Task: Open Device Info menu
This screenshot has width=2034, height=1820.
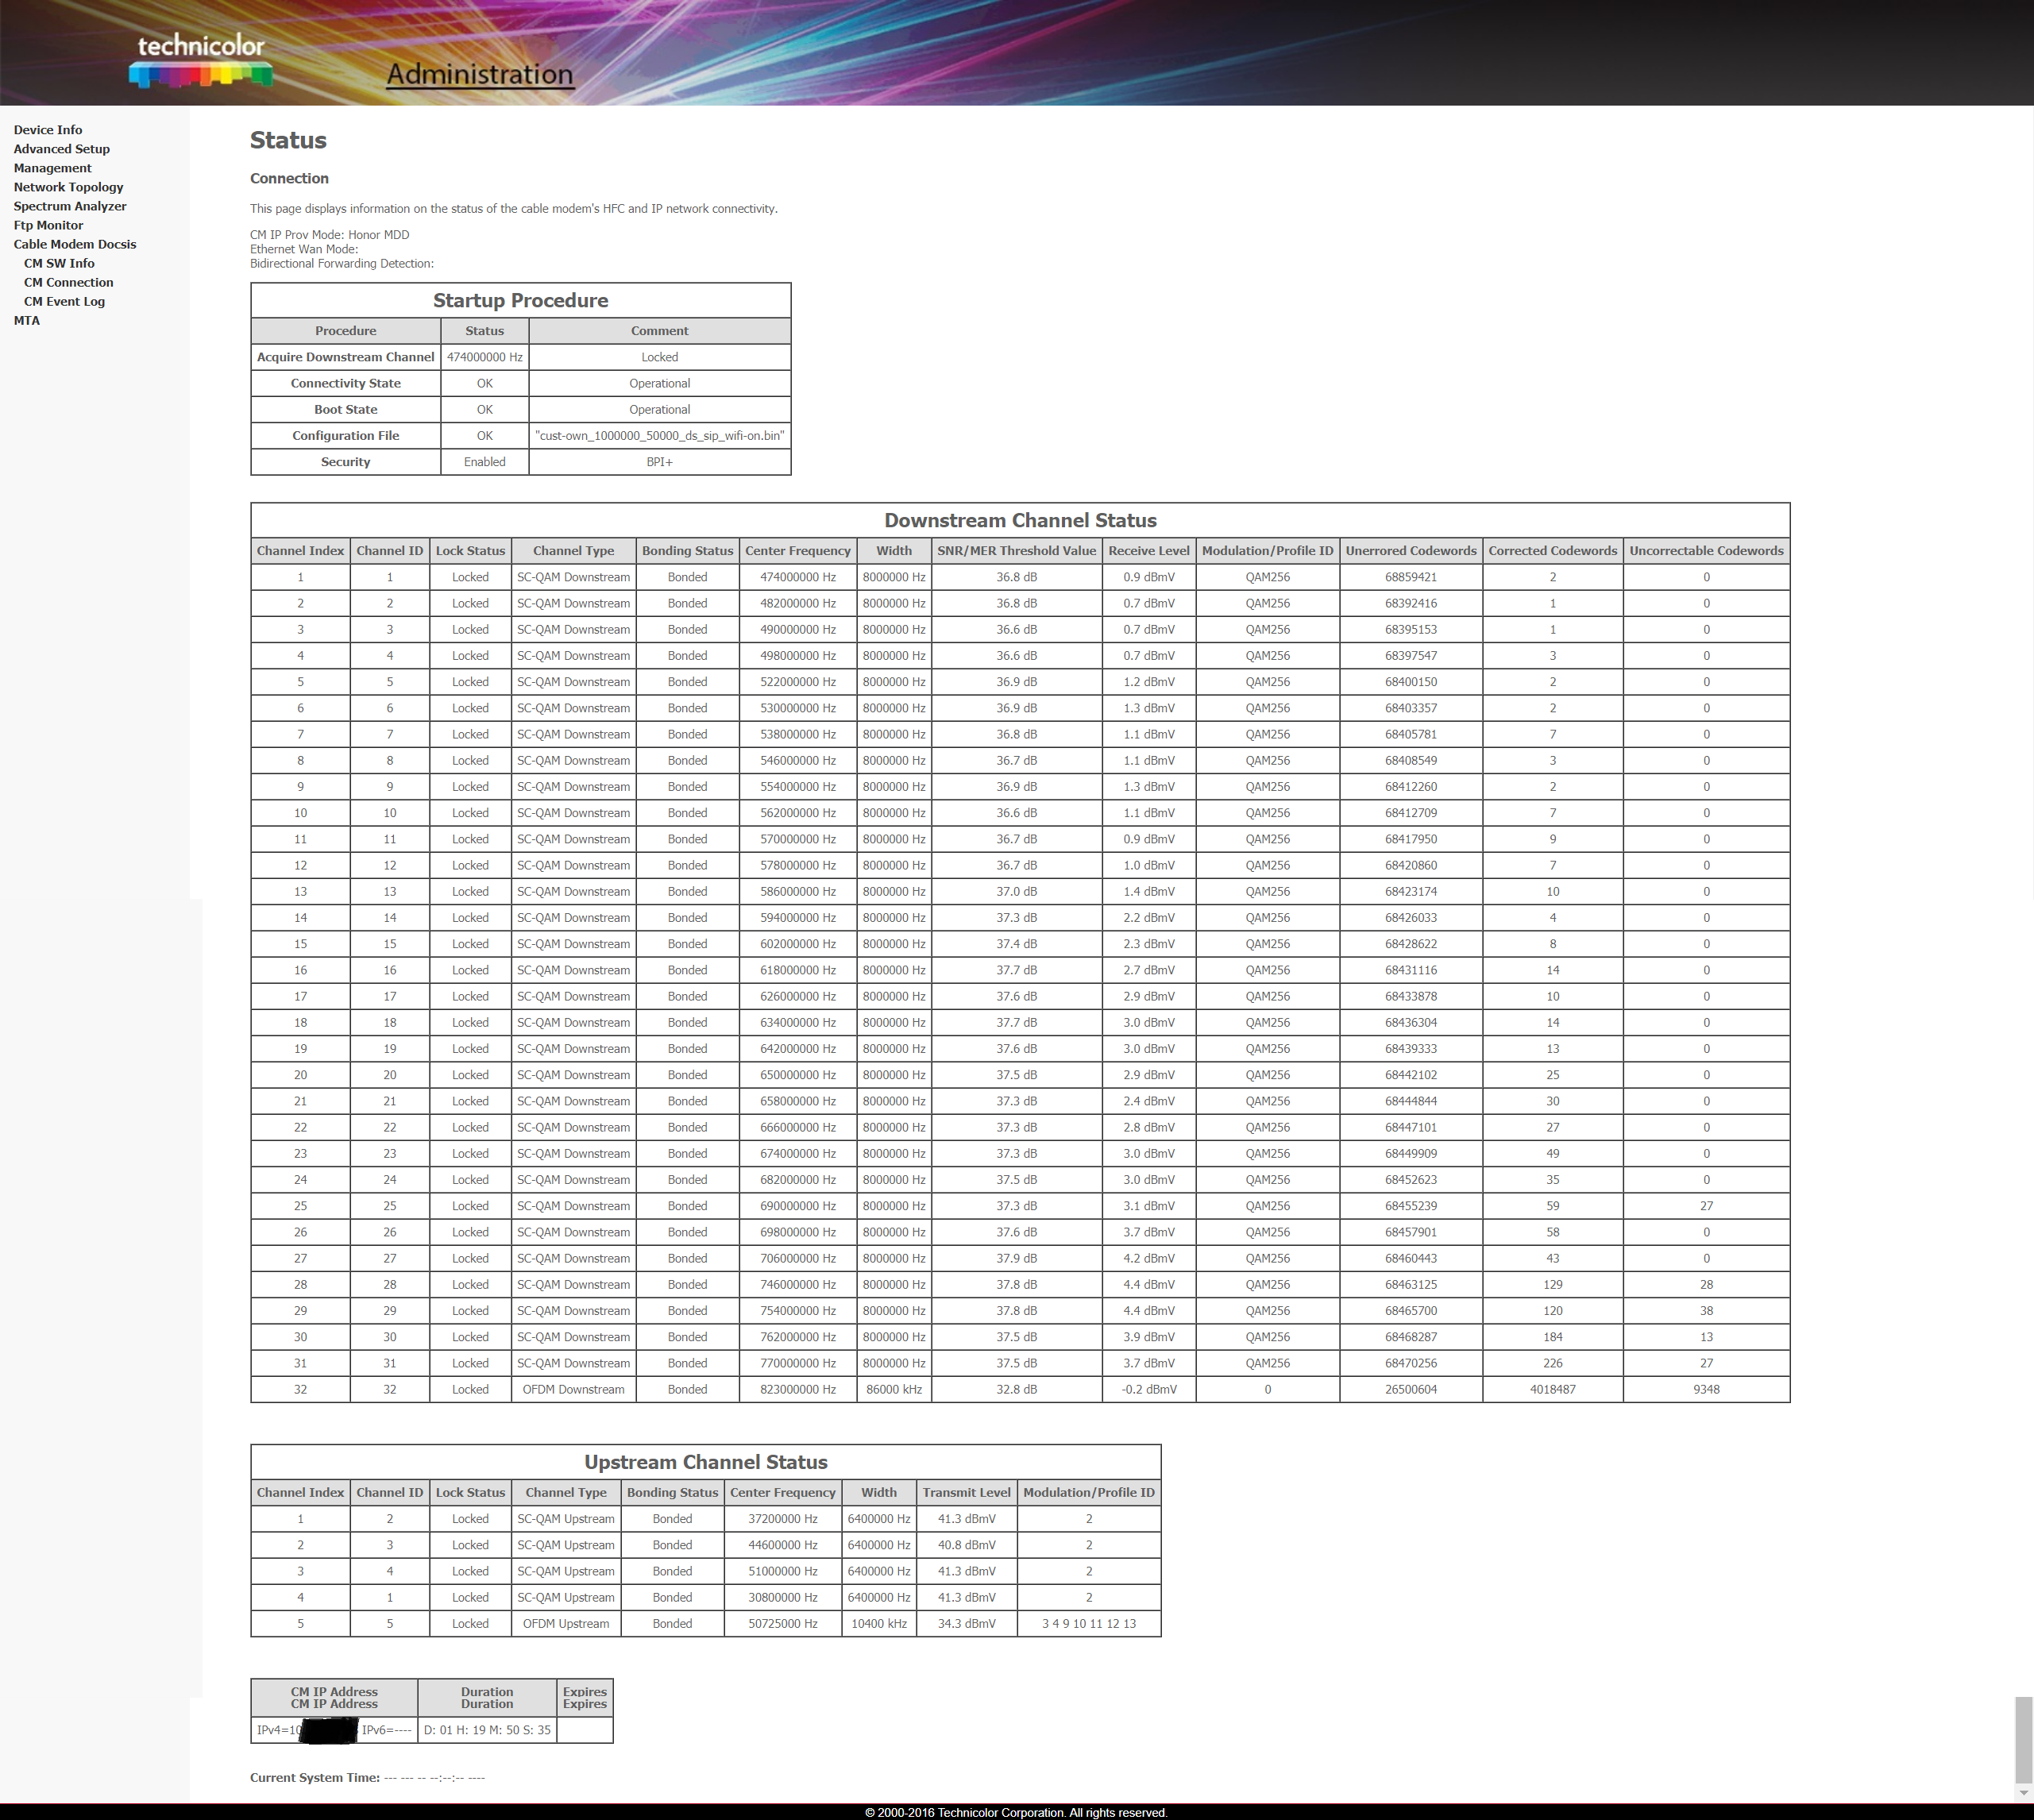Action: (48, 130)
